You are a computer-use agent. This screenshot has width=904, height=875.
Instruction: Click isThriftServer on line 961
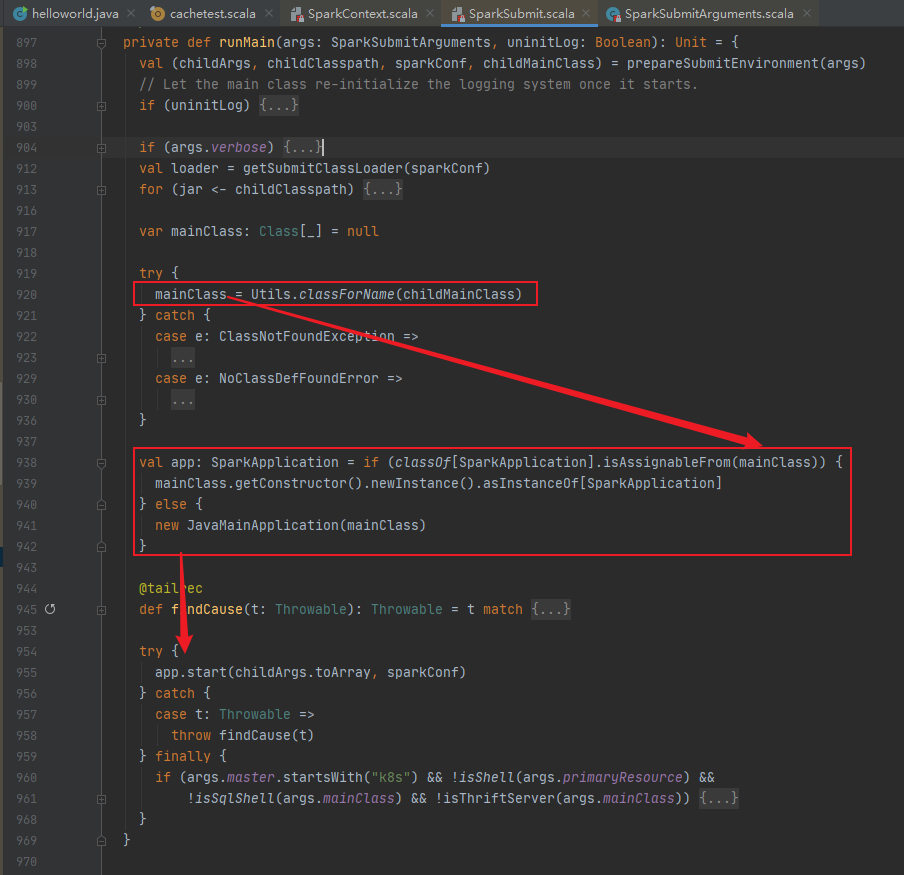click(x=499, y=798)
